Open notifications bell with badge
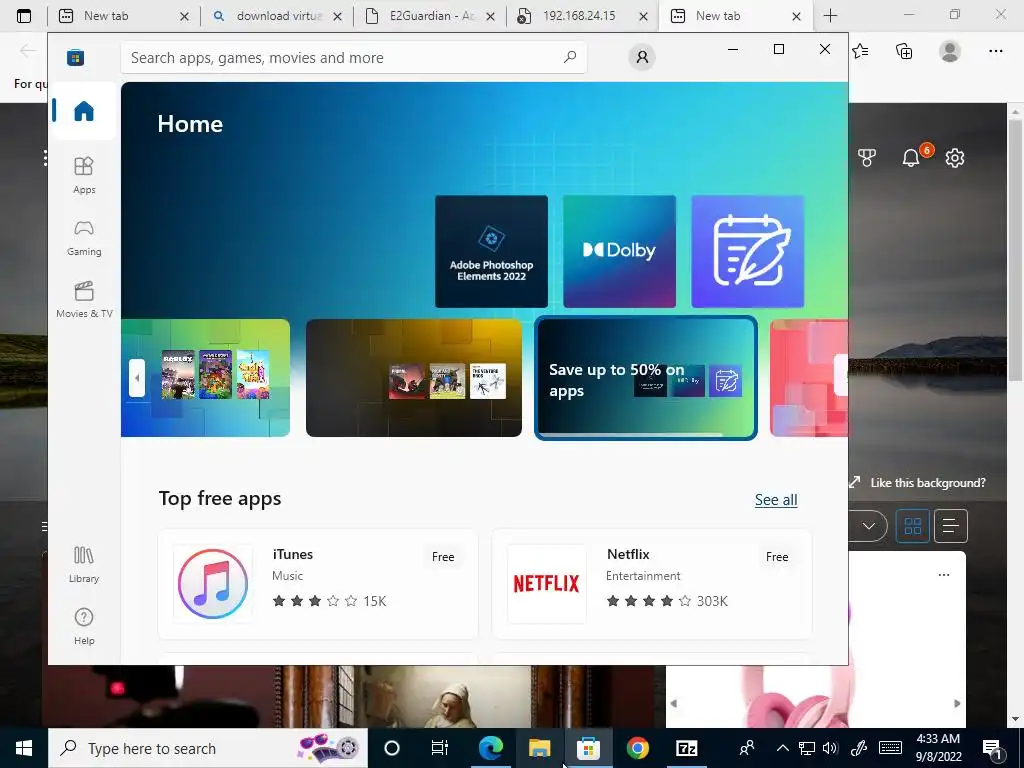Viewport: 1024px width, 768px height. click(912, 157)
